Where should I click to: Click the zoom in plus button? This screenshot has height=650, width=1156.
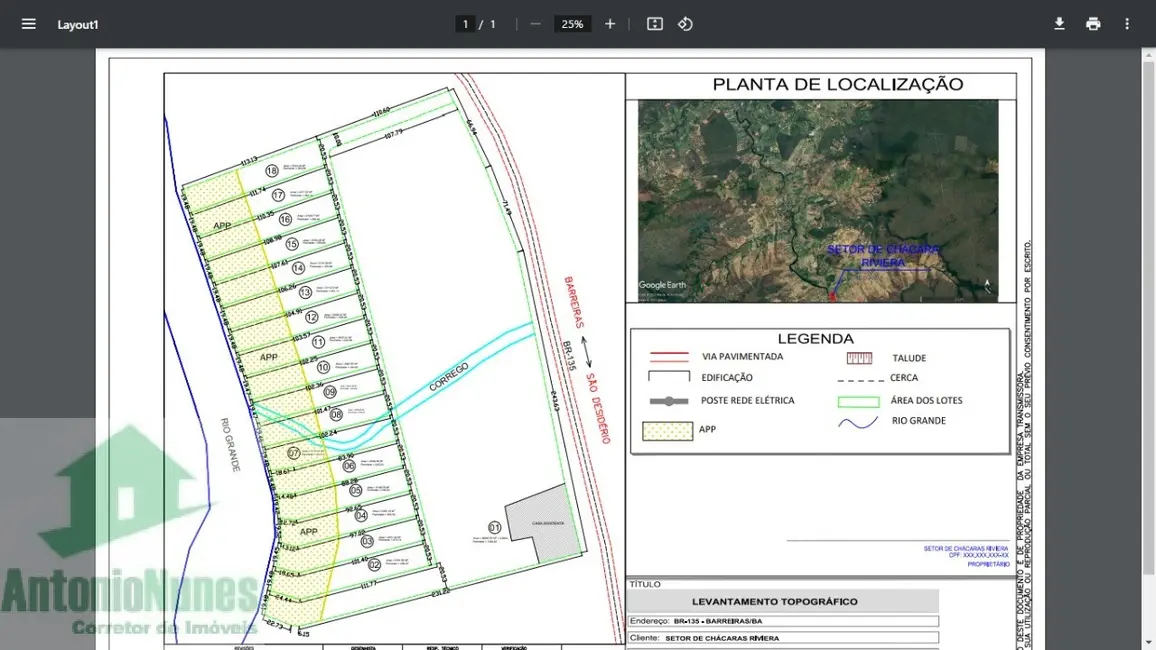pos(610,24)
